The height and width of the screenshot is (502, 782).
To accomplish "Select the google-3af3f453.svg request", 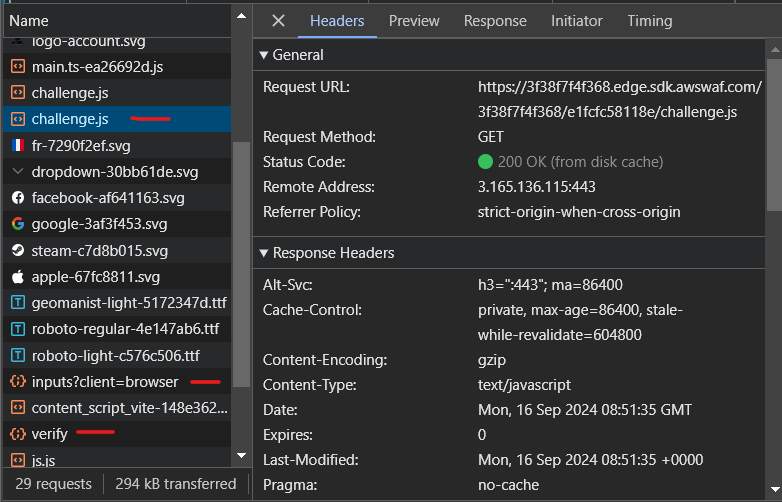I will pyautogui.click(x=117, y=224).
